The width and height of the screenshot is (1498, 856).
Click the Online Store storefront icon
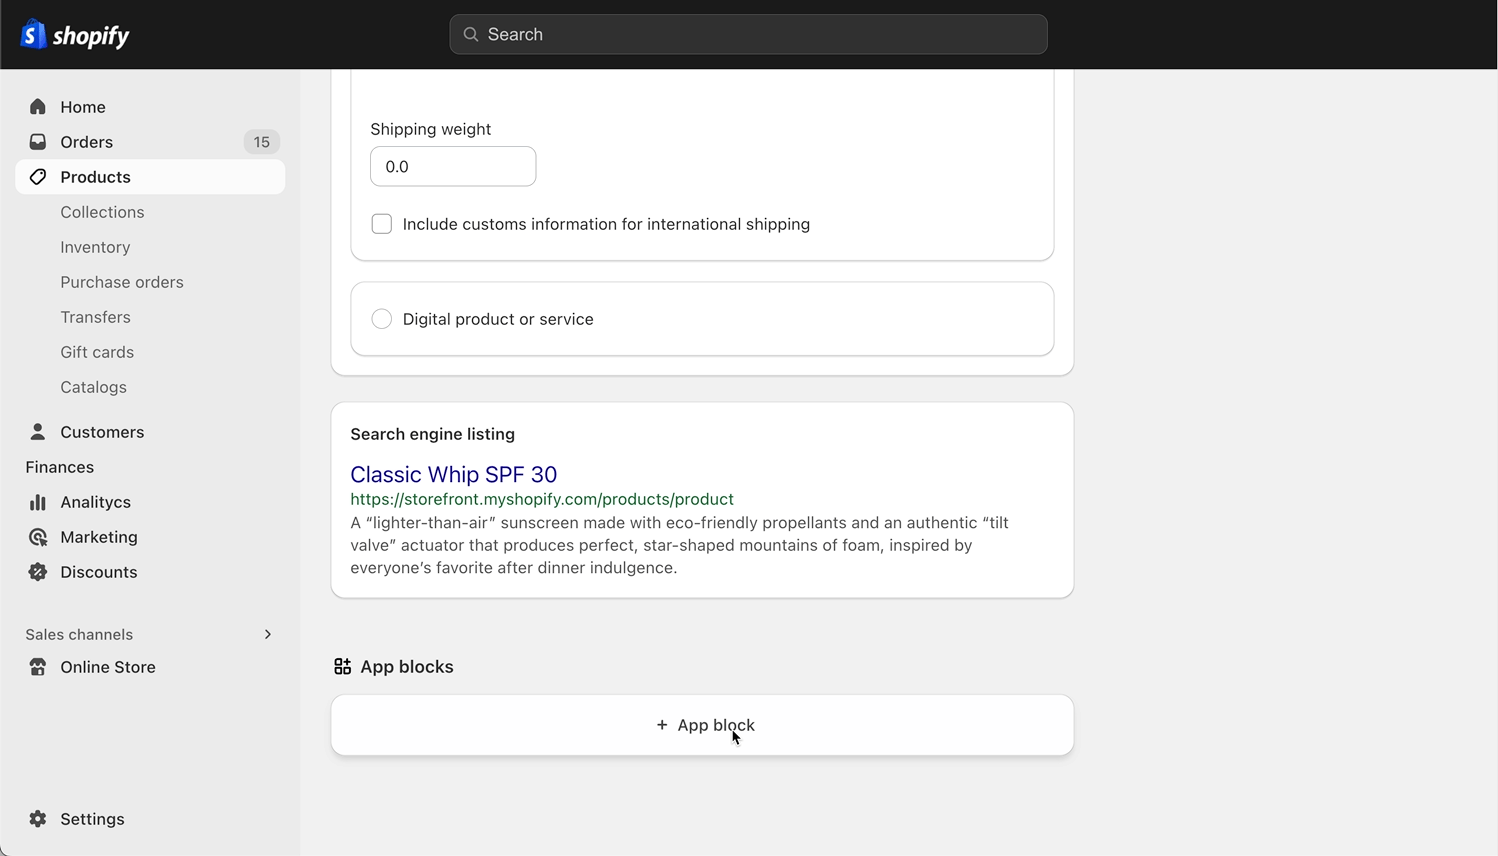[38, 667]
